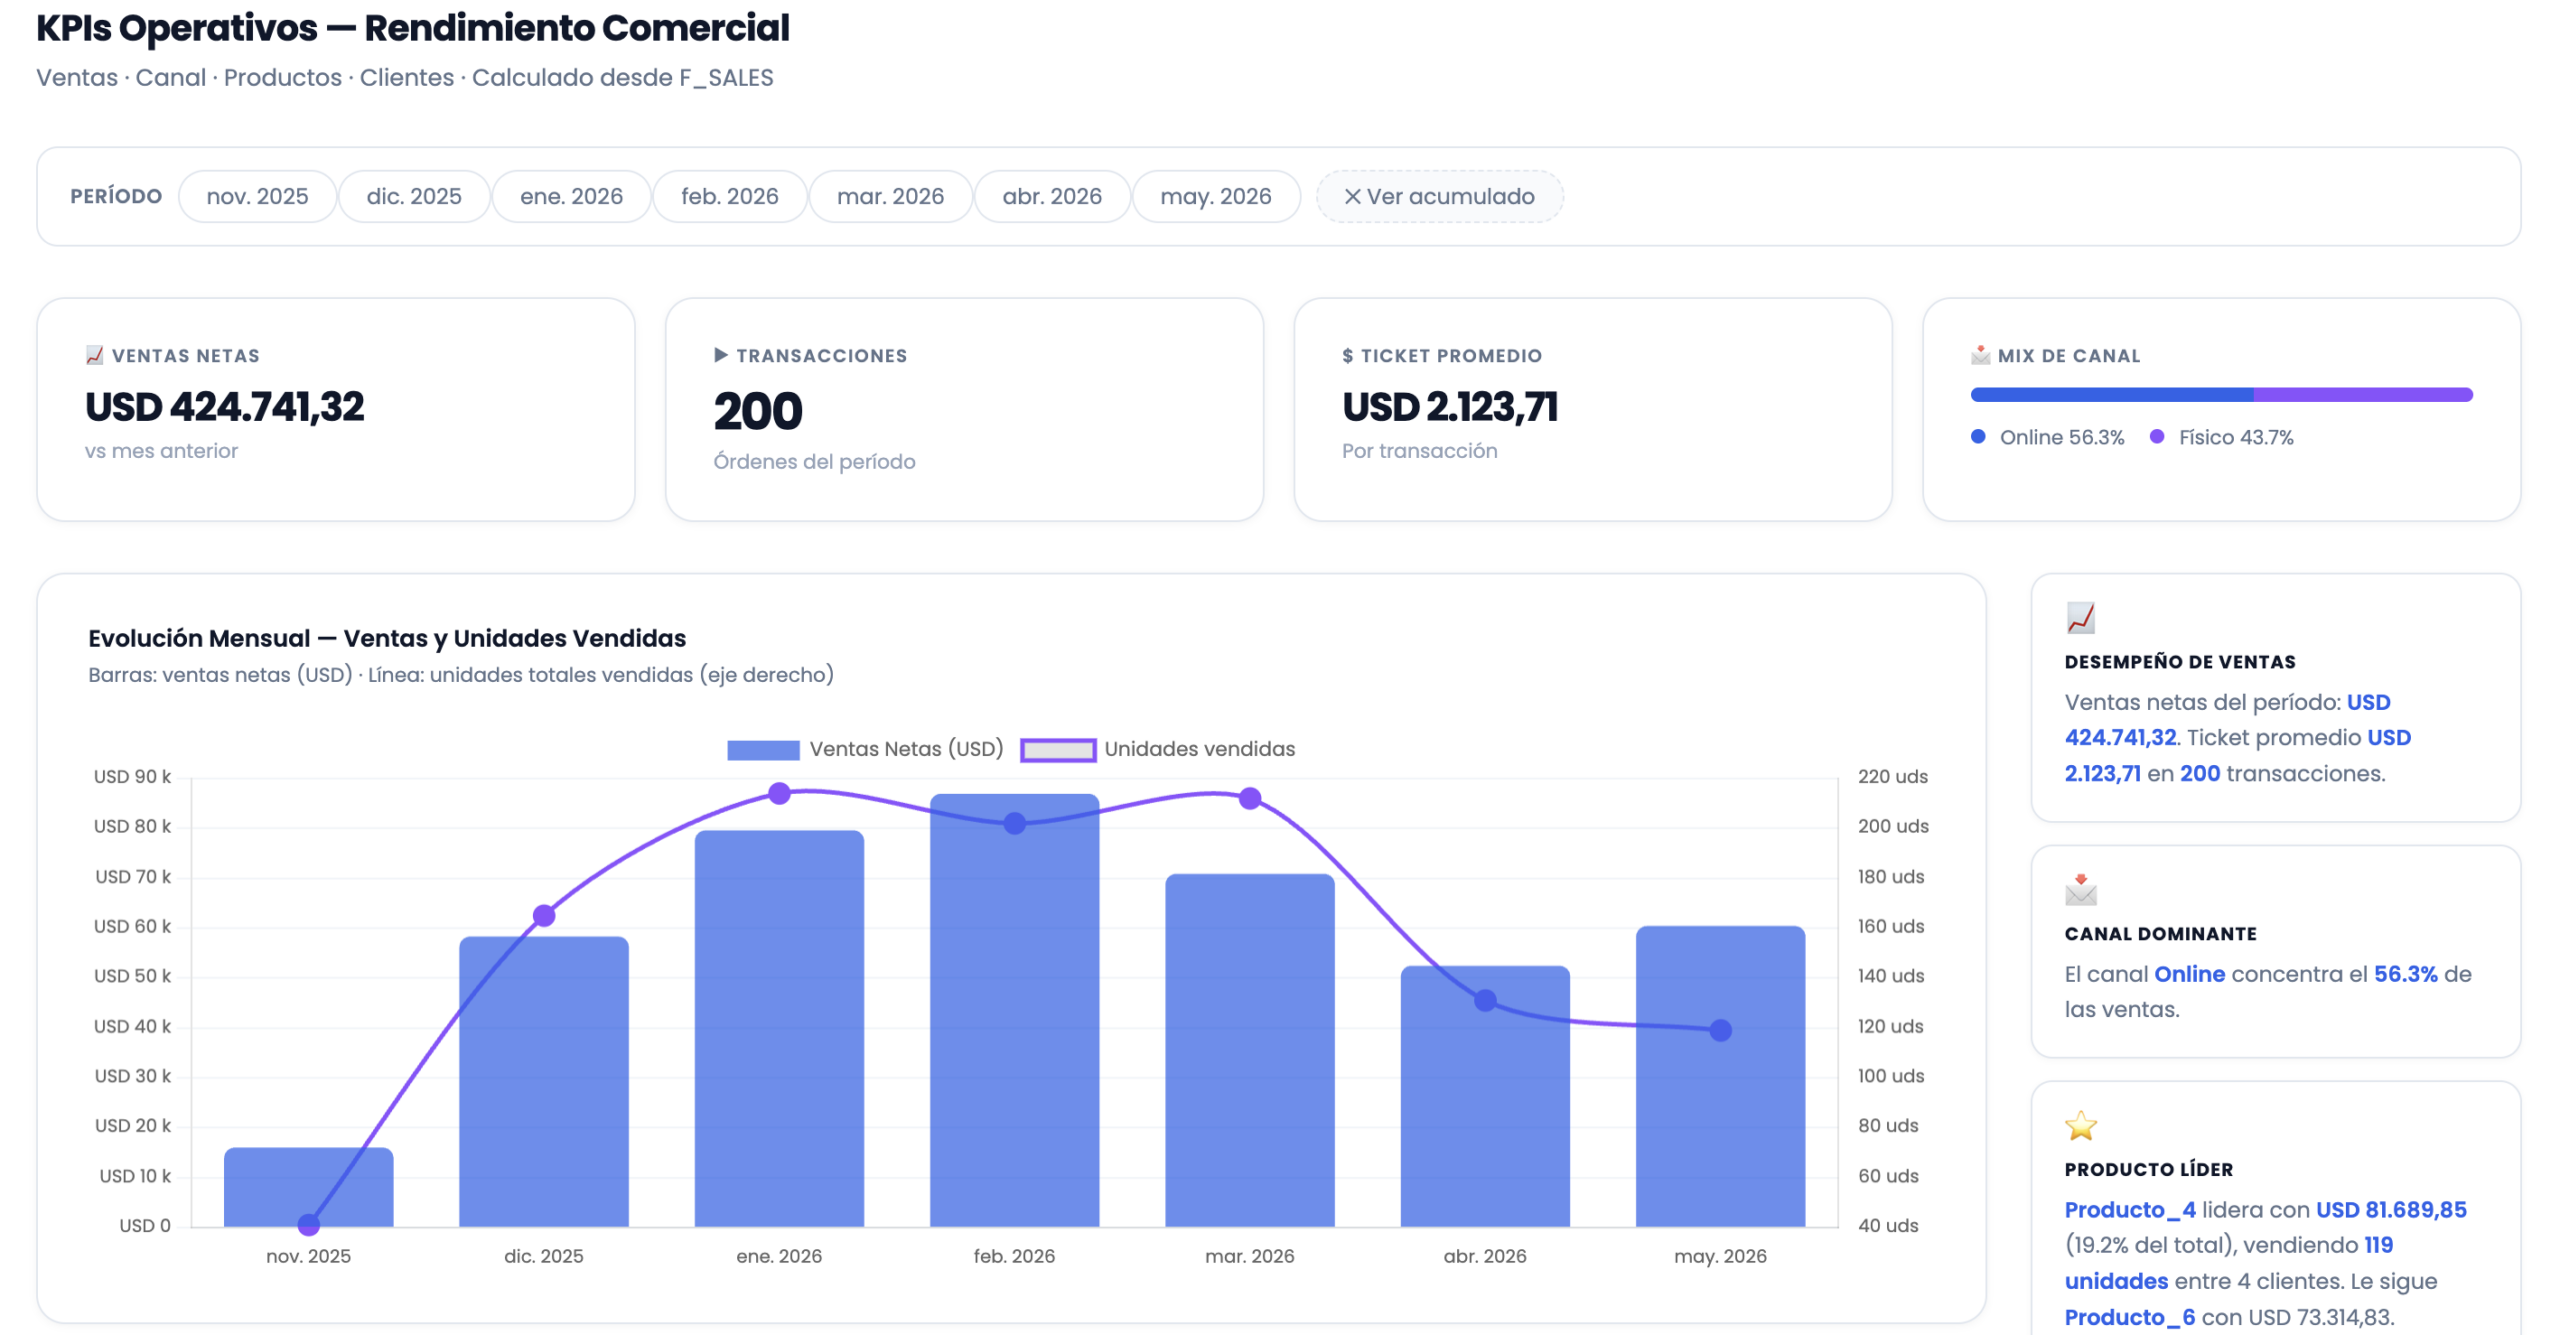Click the chart icon beside Ventas Netas

click(x=95, y=355)
